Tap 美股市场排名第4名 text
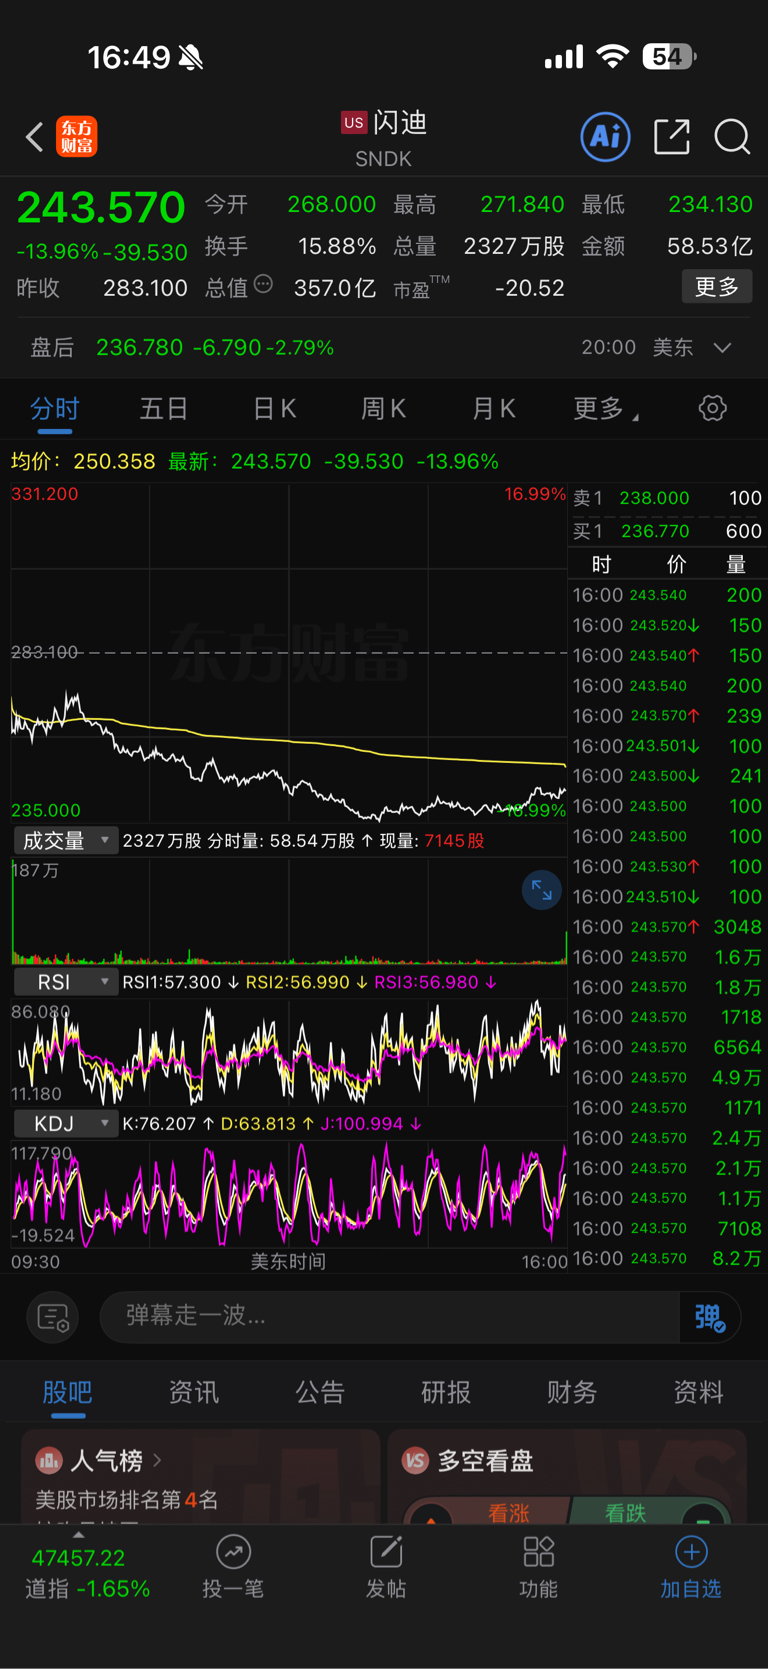This screenshot has height=1669, width=768. coord(127,1500)
